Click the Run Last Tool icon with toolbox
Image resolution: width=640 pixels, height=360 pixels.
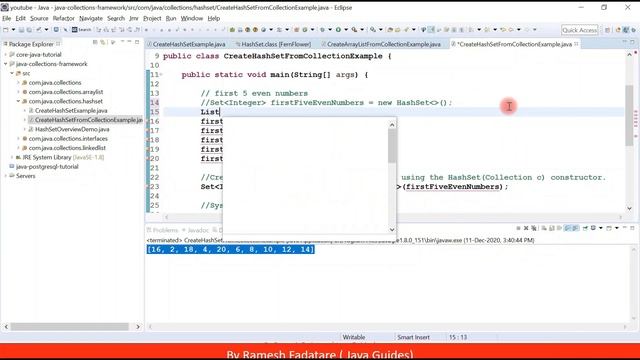(354, 30)
